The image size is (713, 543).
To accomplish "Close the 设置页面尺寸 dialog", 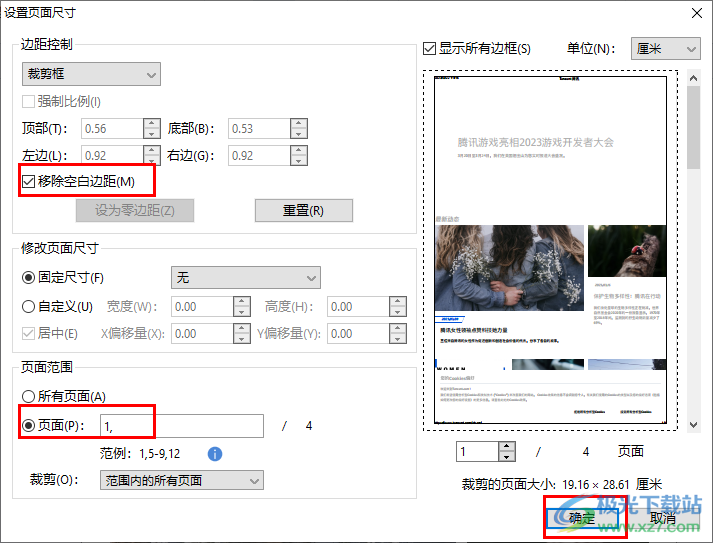I will pos(697,13).
